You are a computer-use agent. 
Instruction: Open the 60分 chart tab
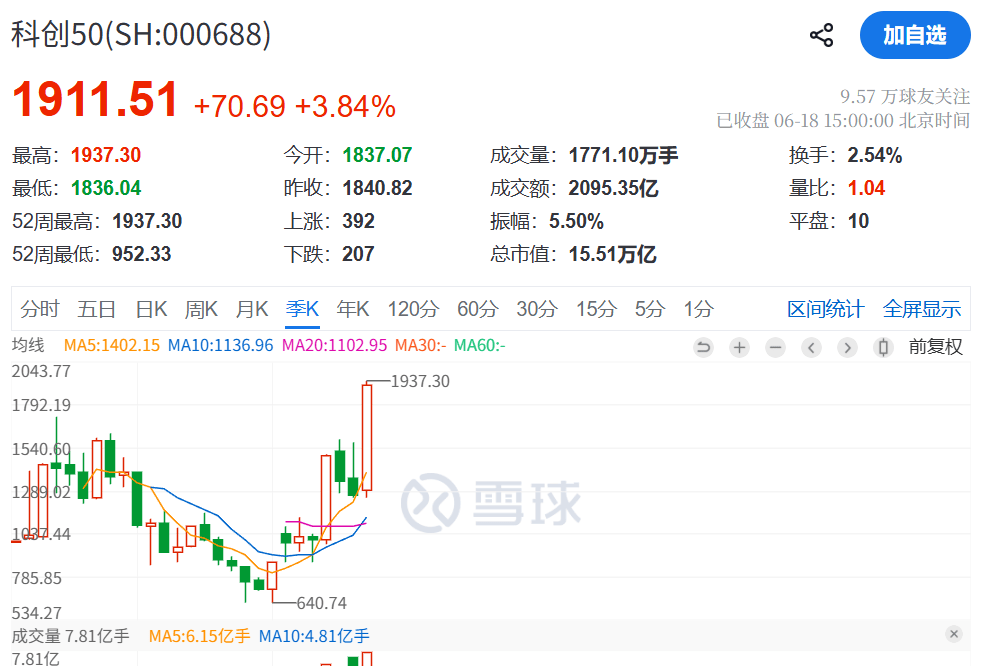point(477,309)
